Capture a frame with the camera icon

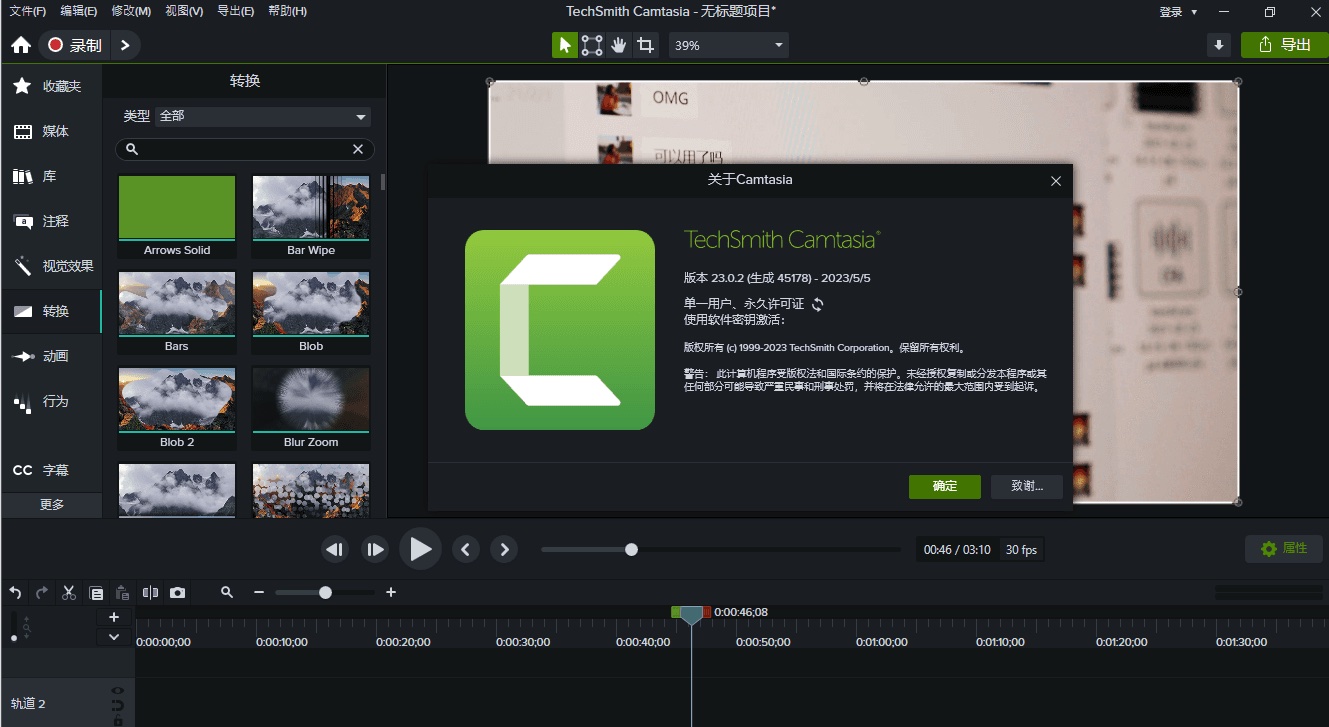(x=178, y=592)
